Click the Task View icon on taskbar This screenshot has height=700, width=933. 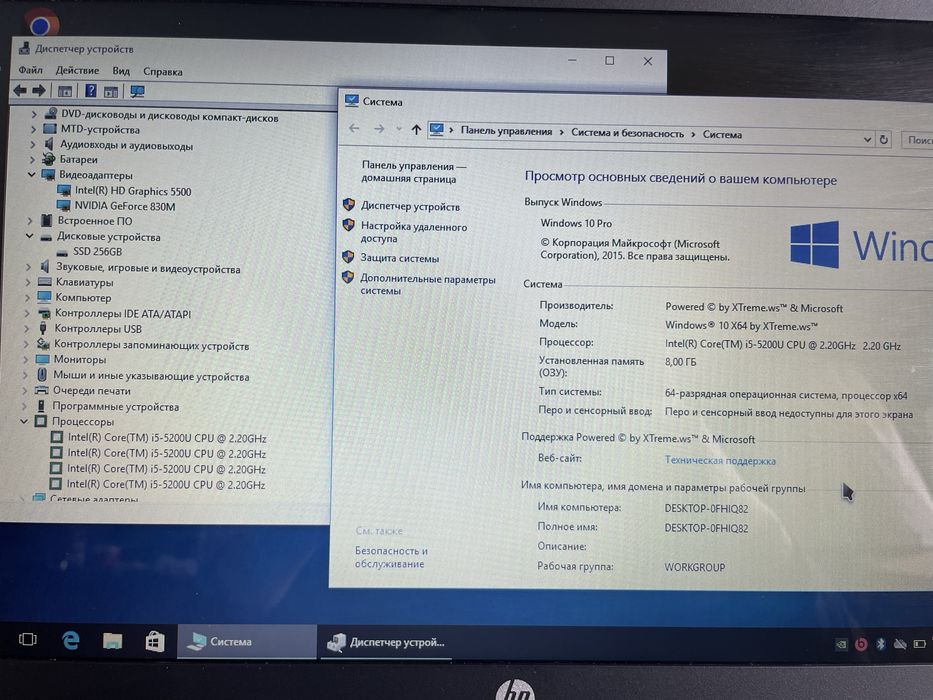27,639
